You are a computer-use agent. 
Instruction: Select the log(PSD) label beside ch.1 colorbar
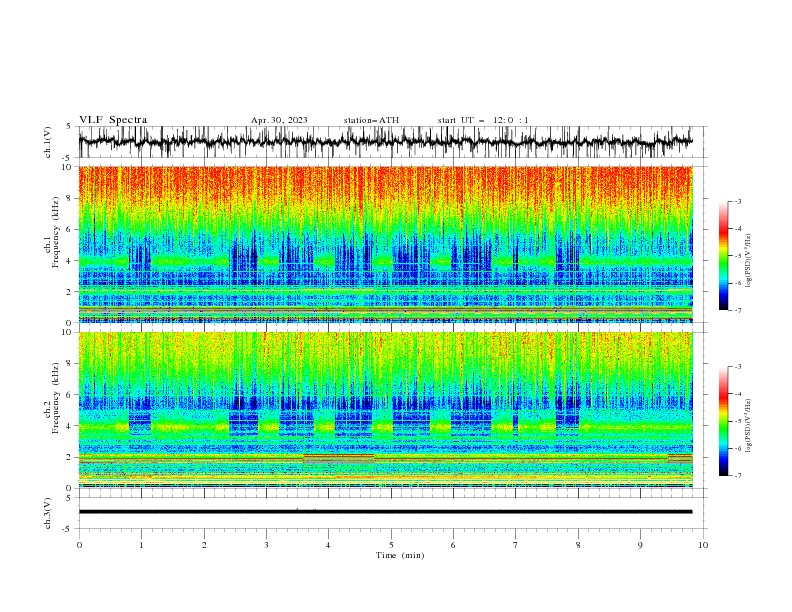(748, 261)
